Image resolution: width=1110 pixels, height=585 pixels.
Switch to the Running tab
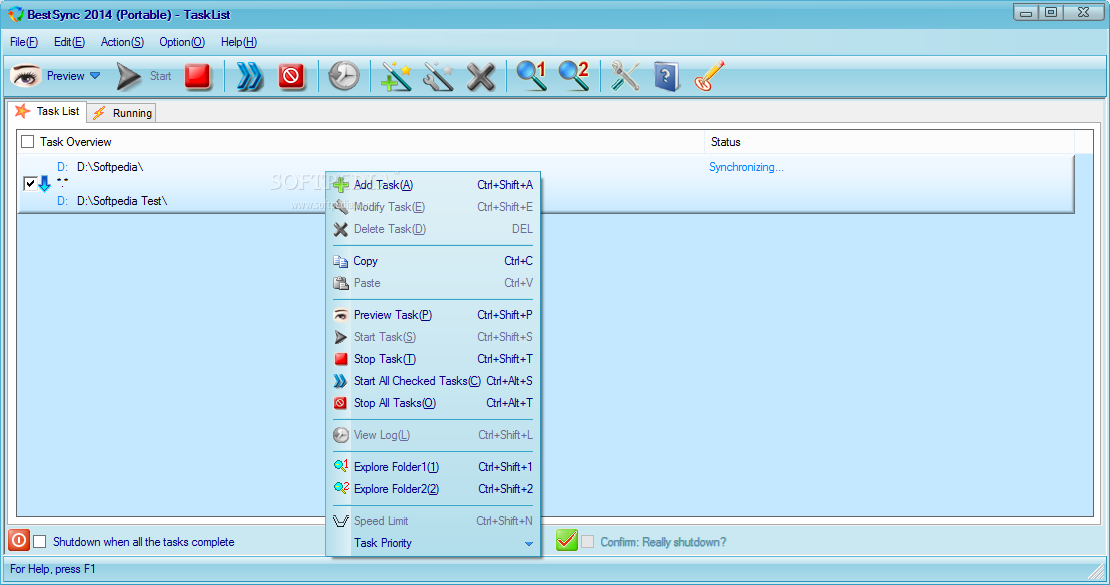(122, 113)
